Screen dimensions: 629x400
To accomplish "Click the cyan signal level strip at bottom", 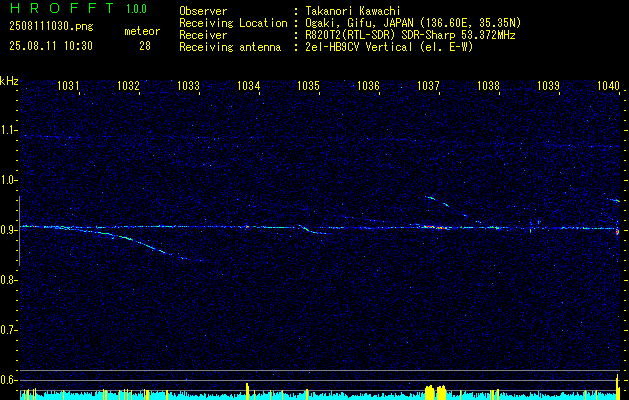I will [321, 396].
